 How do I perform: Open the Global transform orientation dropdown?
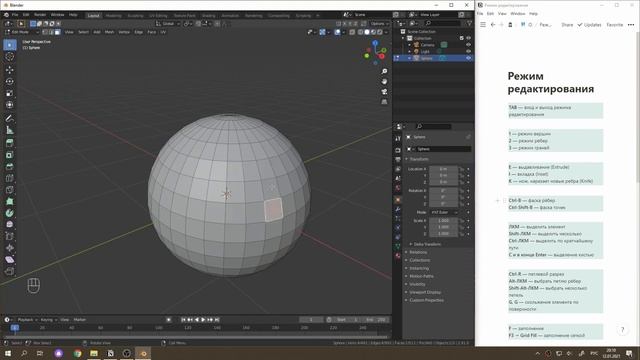tap(168, 24)
